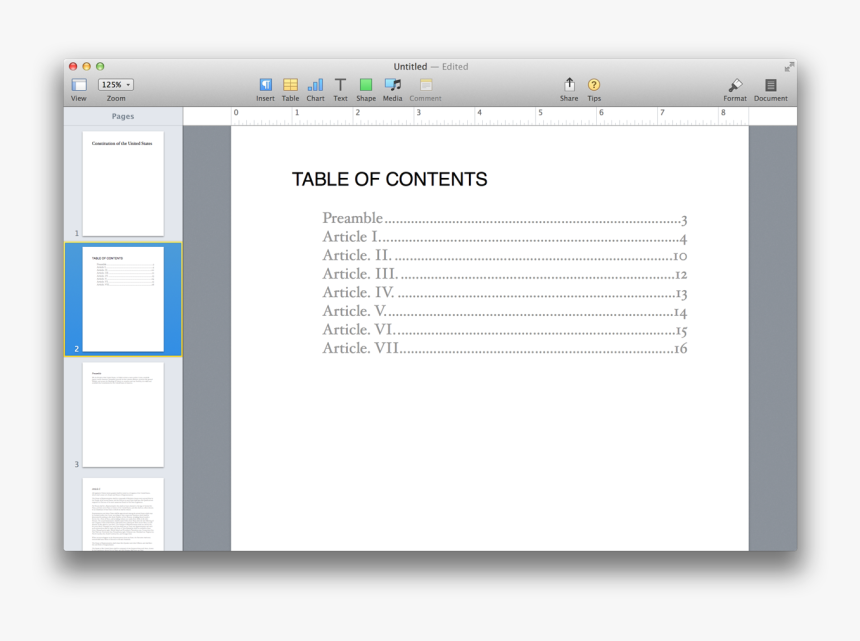Viewport: 860px width, 641px height.
Task: Add a Table from the toolbar
Action: (x=290, y=84)
